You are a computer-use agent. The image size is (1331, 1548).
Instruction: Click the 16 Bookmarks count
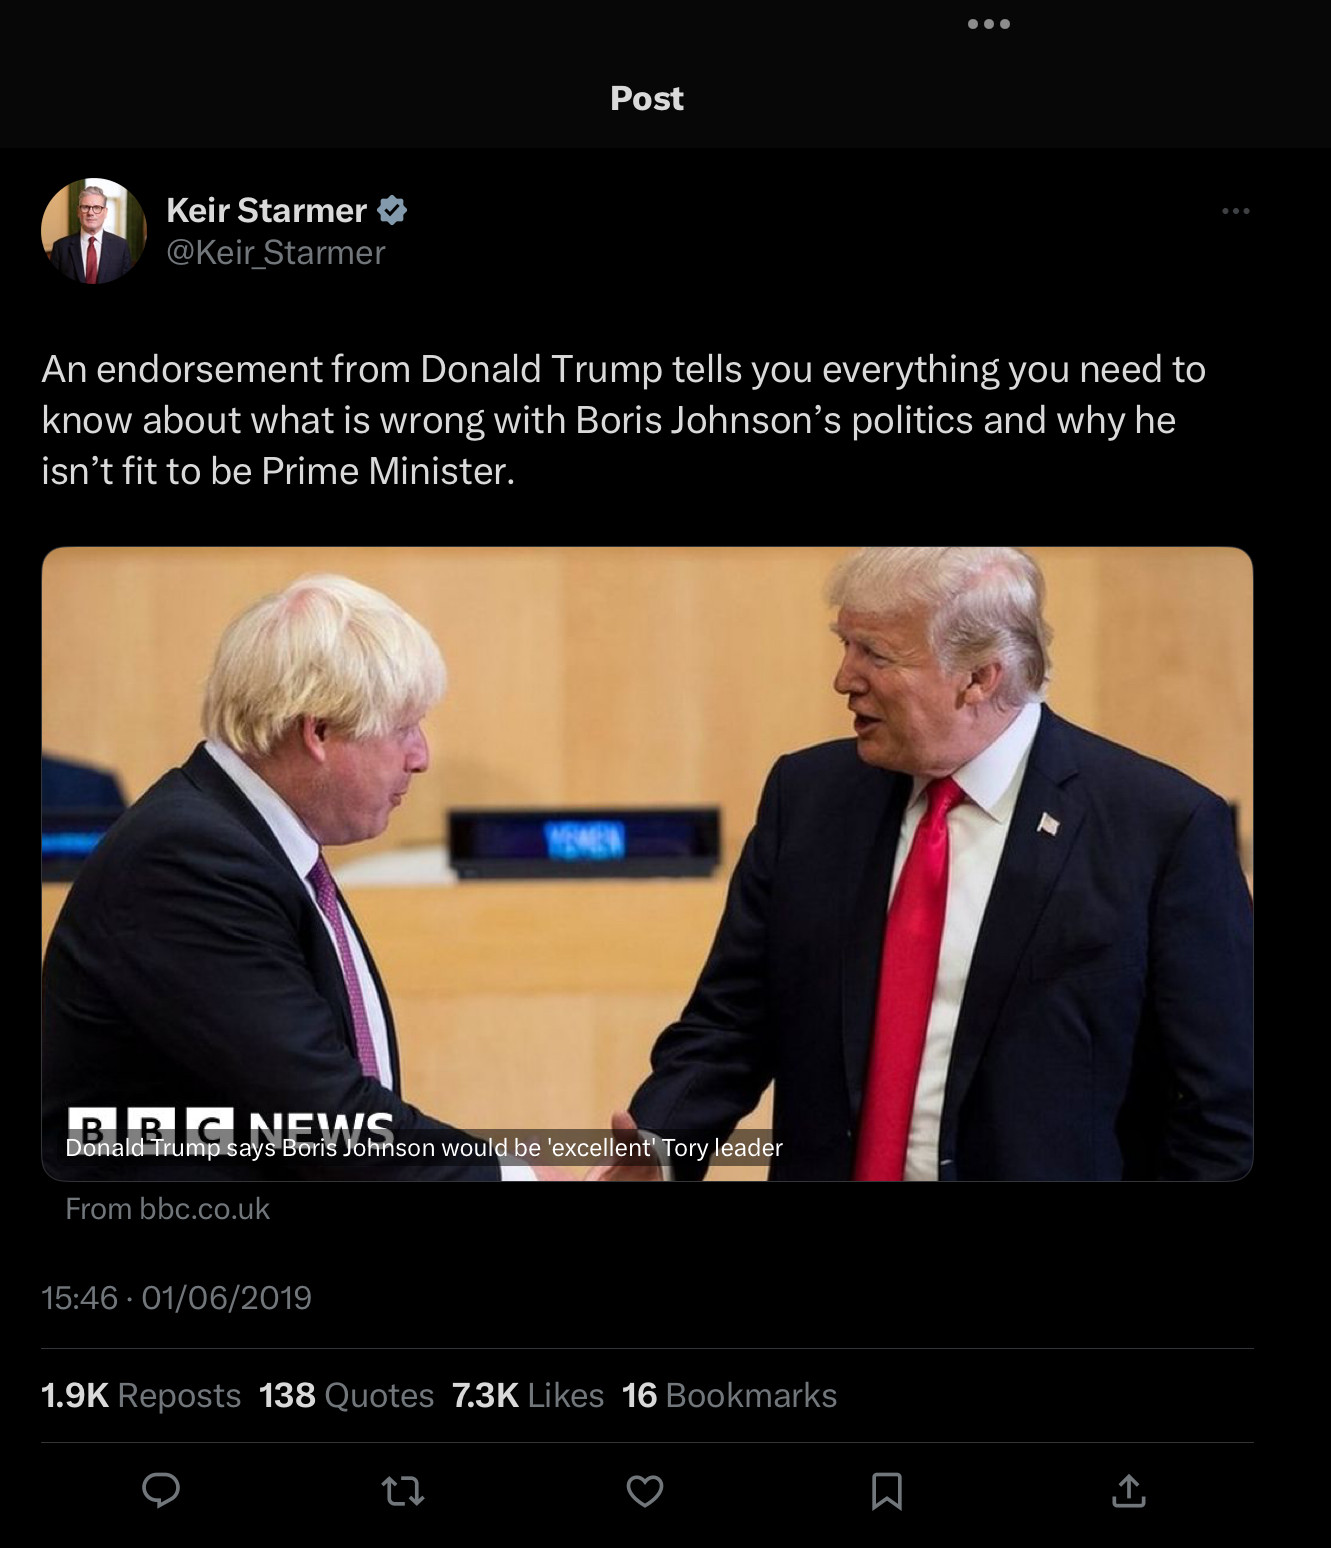point(729,1395)
